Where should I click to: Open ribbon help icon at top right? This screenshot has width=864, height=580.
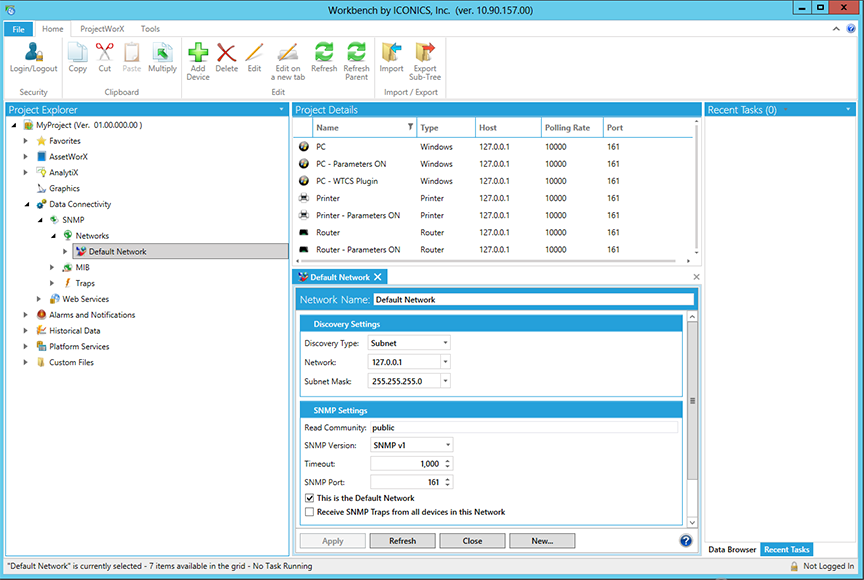coord(851,29)
